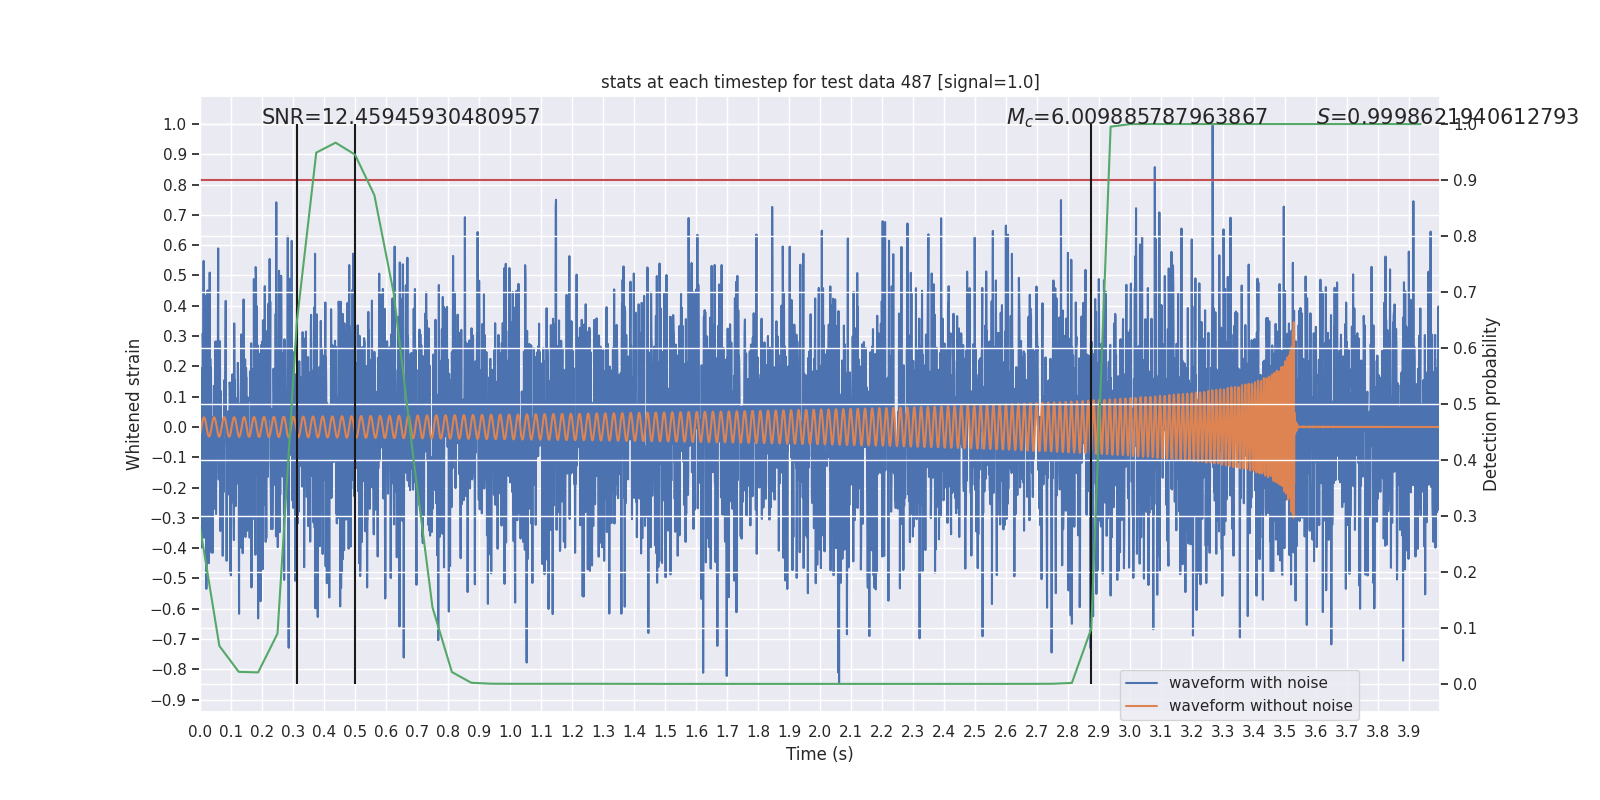The image size is (1600, 800).
Task: Click the green detection curve peak near 0.4 s
Action: point(336,143)
